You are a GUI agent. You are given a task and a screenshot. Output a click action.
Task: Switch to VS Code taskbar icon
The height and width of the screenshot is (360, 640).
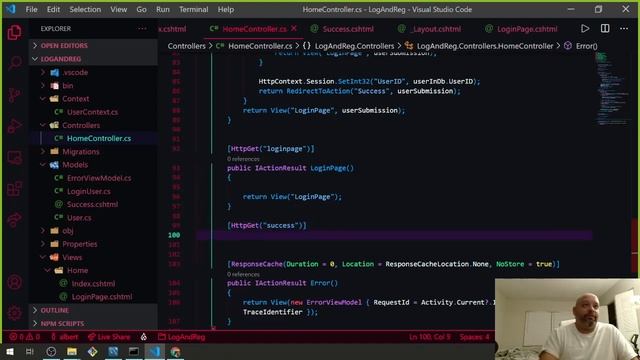pos(154,351)
